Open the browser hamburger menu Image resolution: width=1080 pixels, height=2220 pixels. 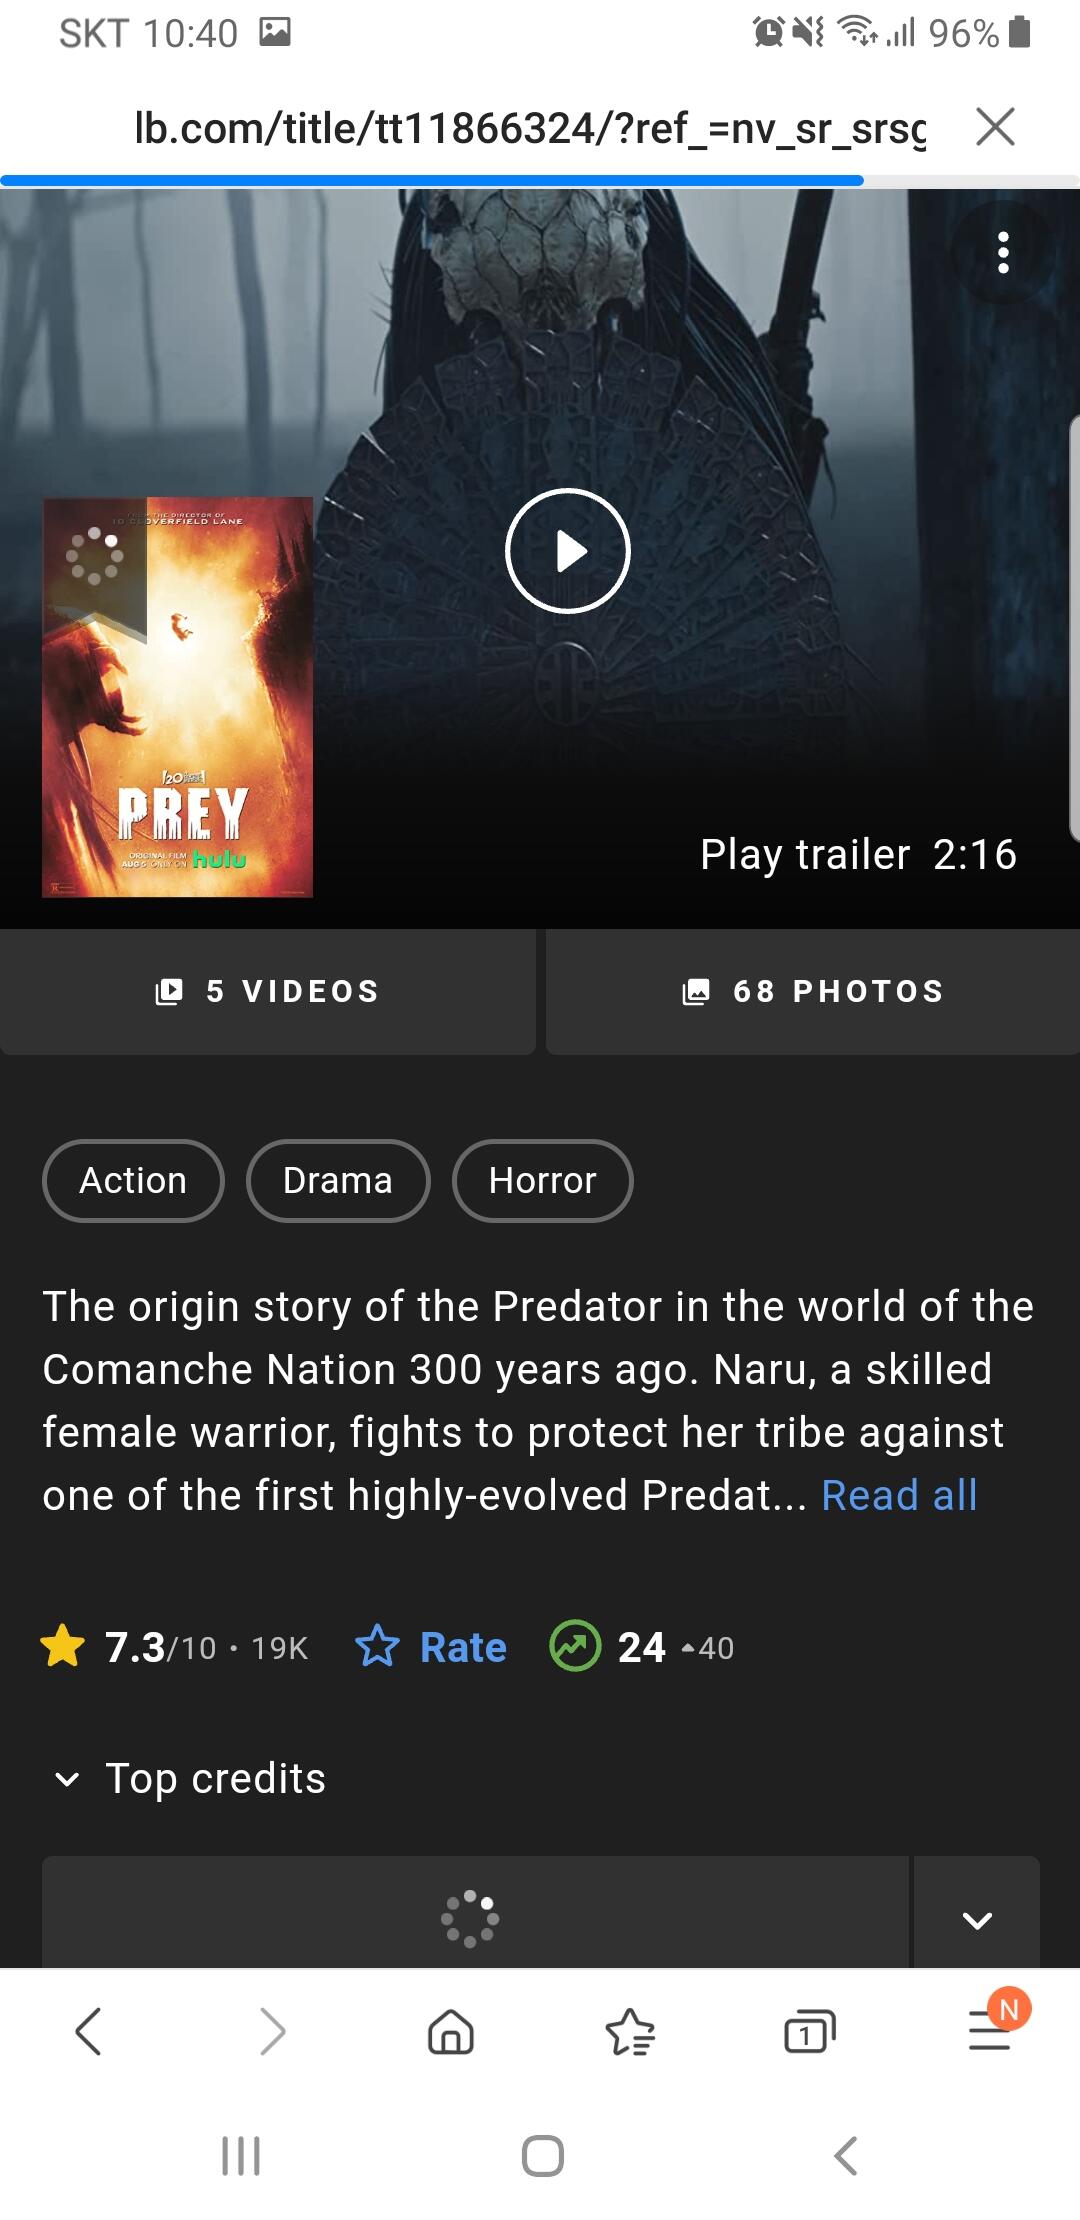(x=990, y=2032)
